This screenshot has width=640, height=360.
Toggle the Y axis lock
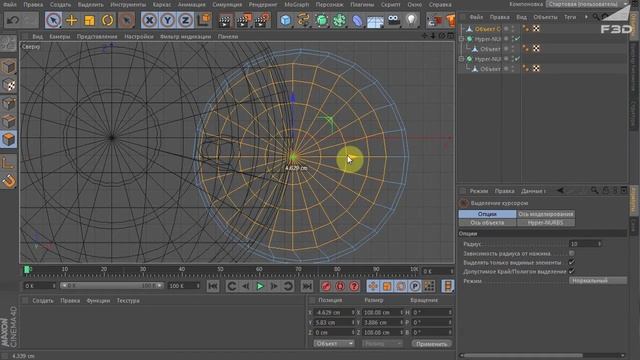coord(167,20)
